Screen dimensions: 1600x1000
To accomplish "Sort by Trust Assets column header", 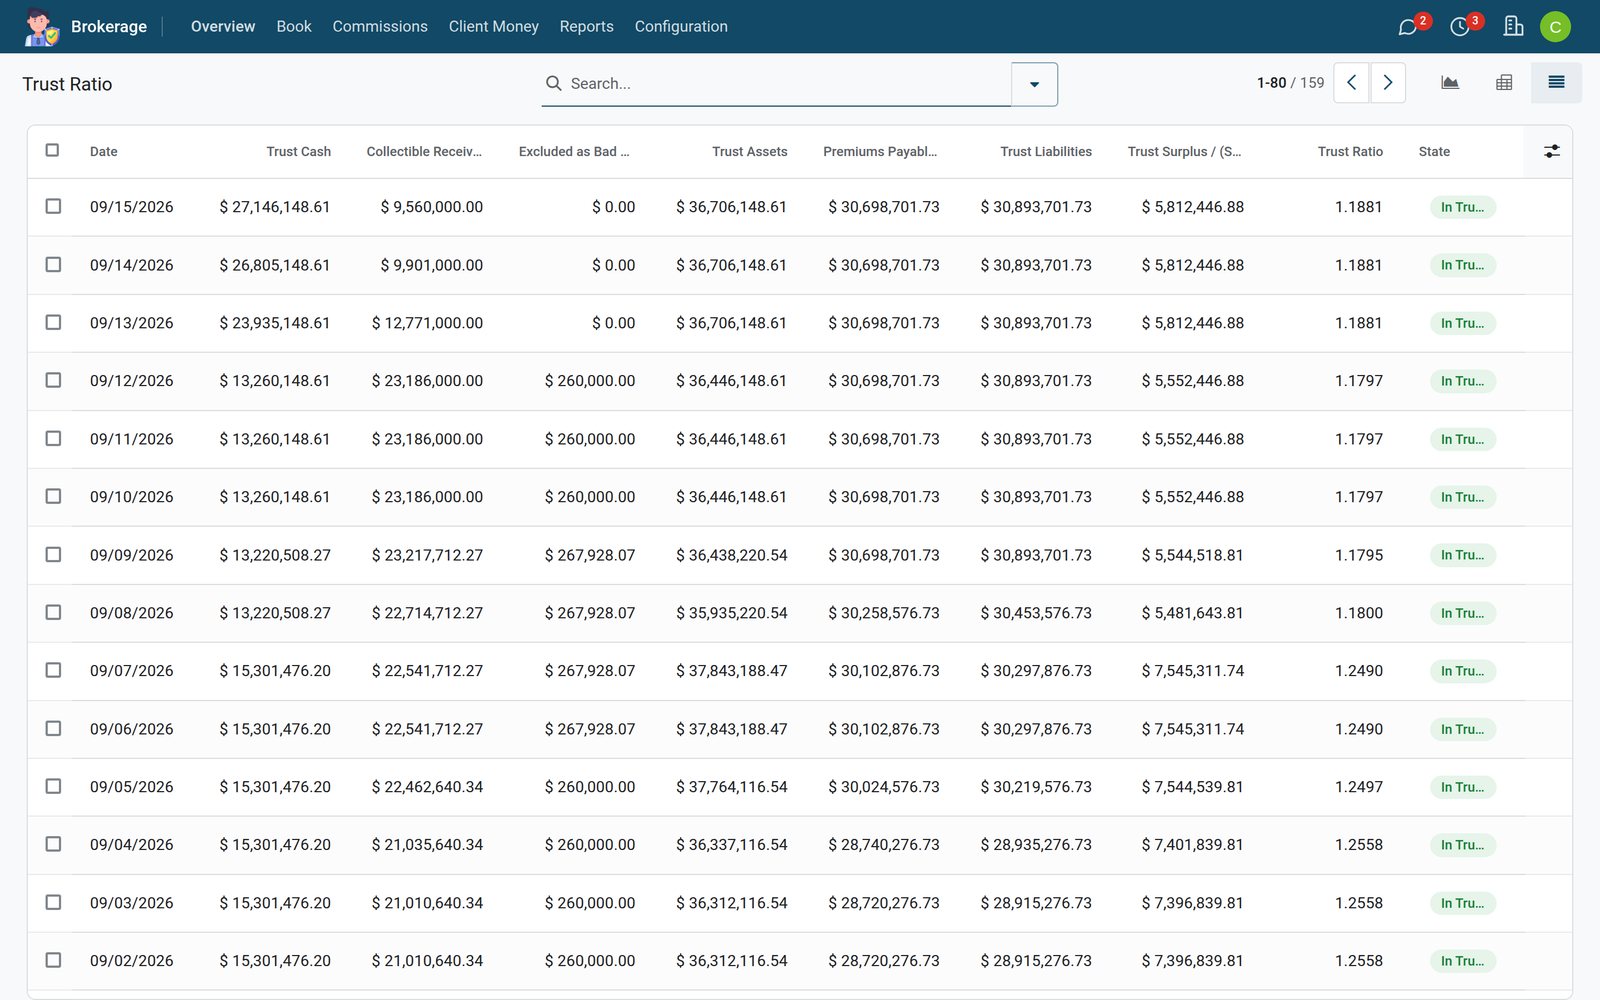I will pyautogui.click(x=750, y=152).
